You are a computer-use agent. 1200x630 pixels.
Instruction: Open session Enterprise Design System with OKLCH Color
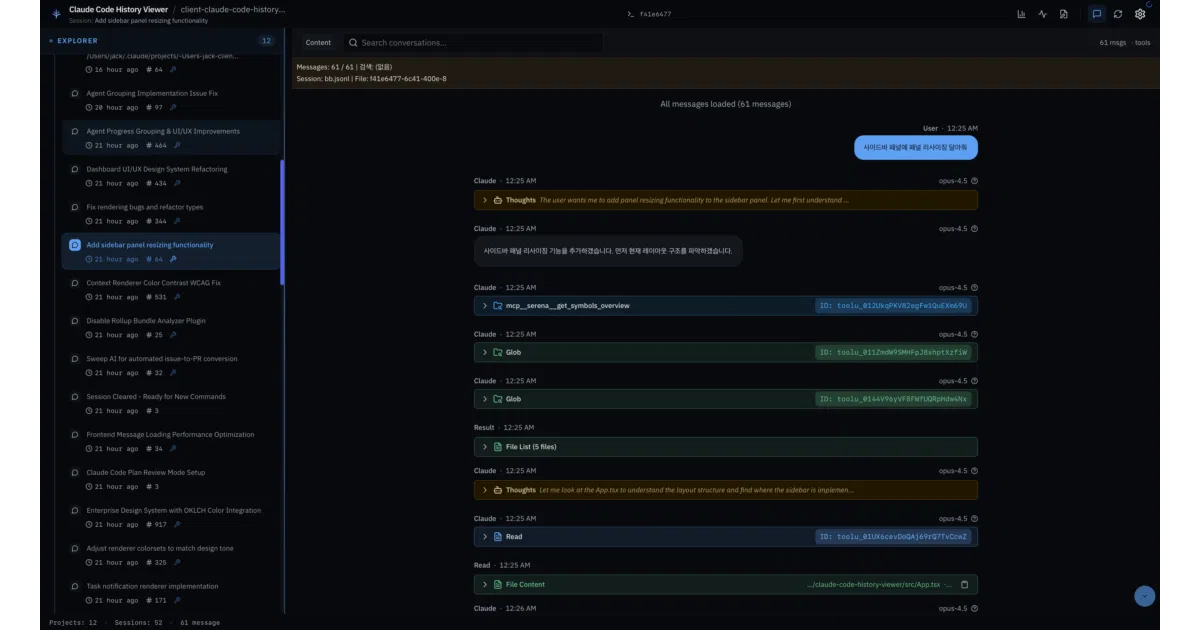click(170, 517)
